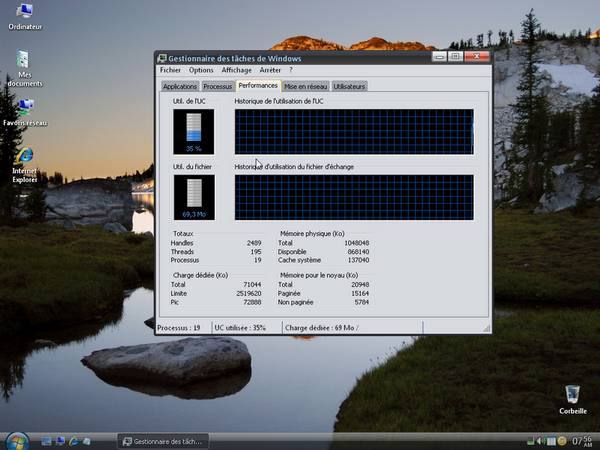Select the Performances tab

(258, 86)
